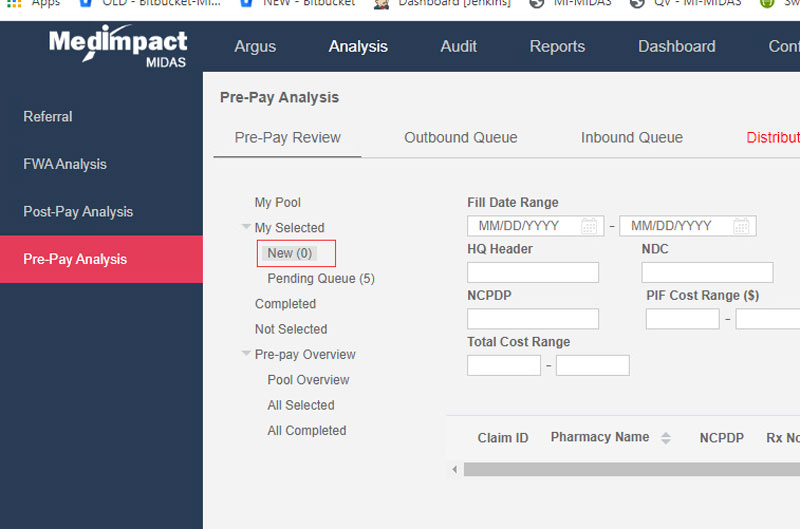The width and height of the screenshot is (800, 529).
Task: Collapse the Pre-pay Overview tree node
Action: (246, 354)
